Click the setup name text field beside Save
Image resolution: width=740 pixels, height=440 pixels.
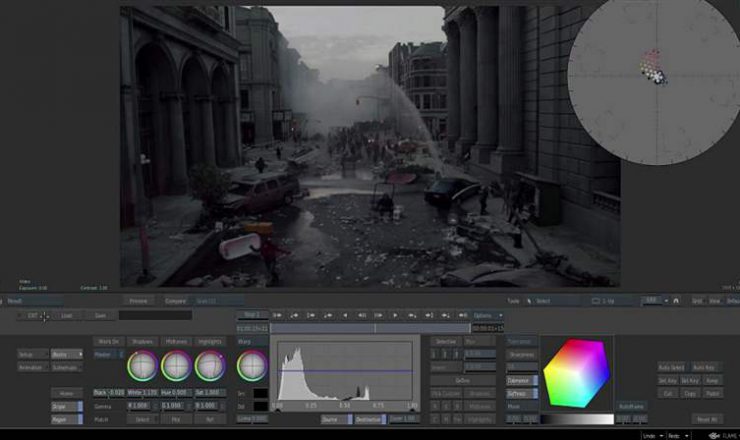[x=155, y=315]
